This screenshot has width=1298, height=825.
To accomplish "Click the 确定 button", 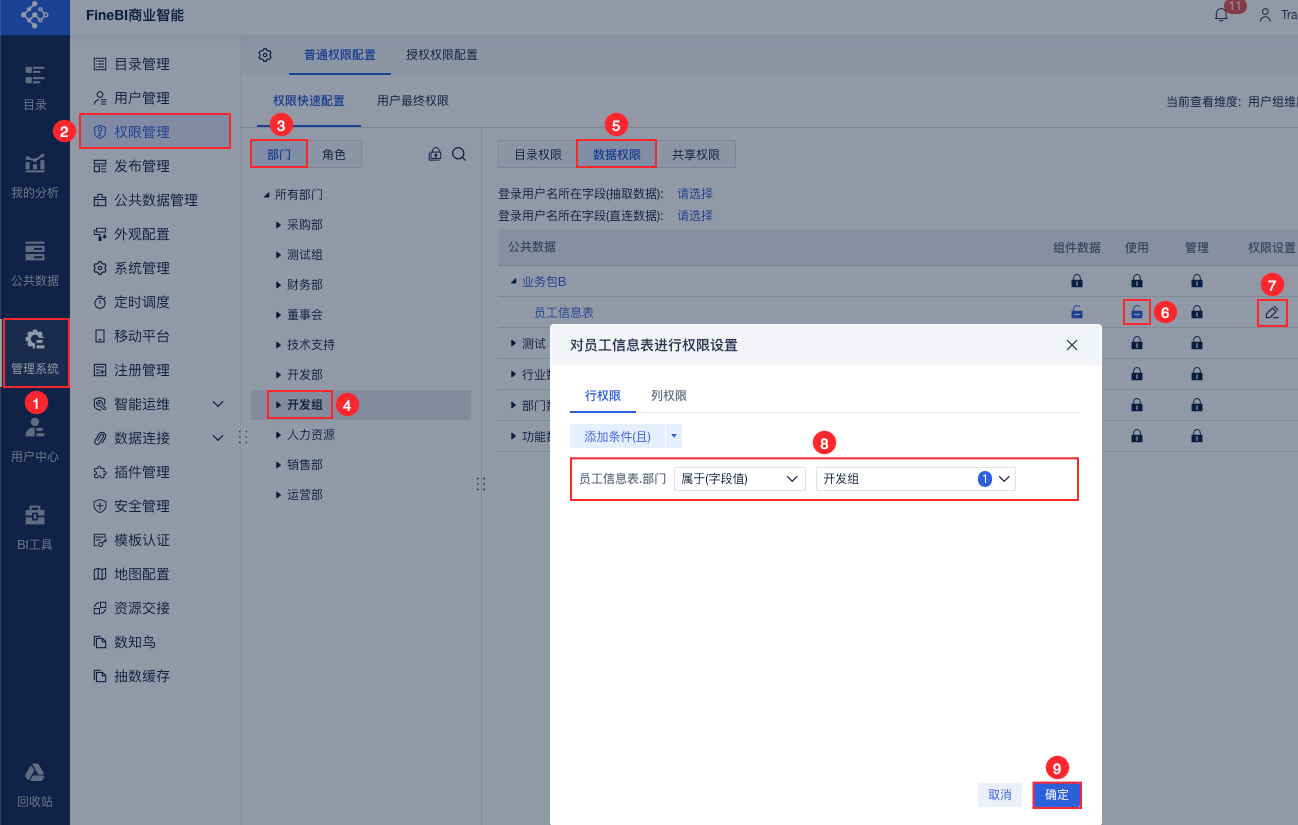I will (x=1057, y=795).
